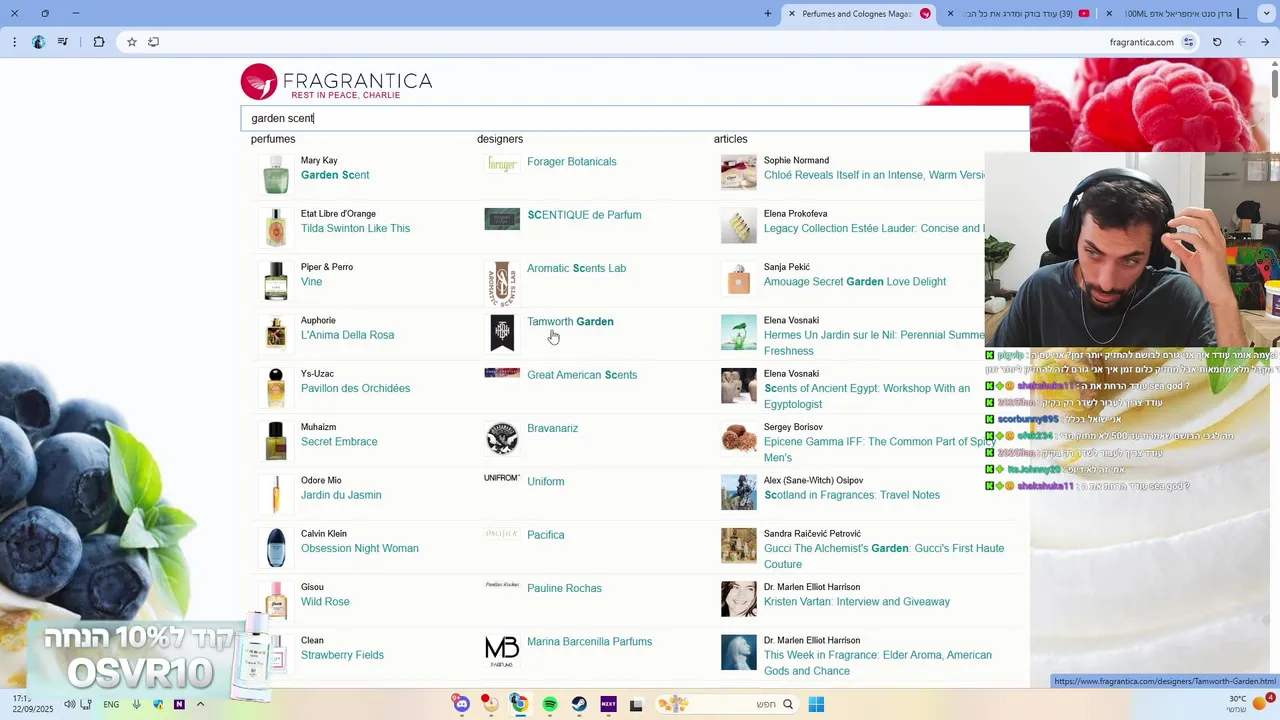Open the Secret Embrace perfume link
Image resolution: width=1280 pixels, height=720 pixels.
[x=339, y=442]
